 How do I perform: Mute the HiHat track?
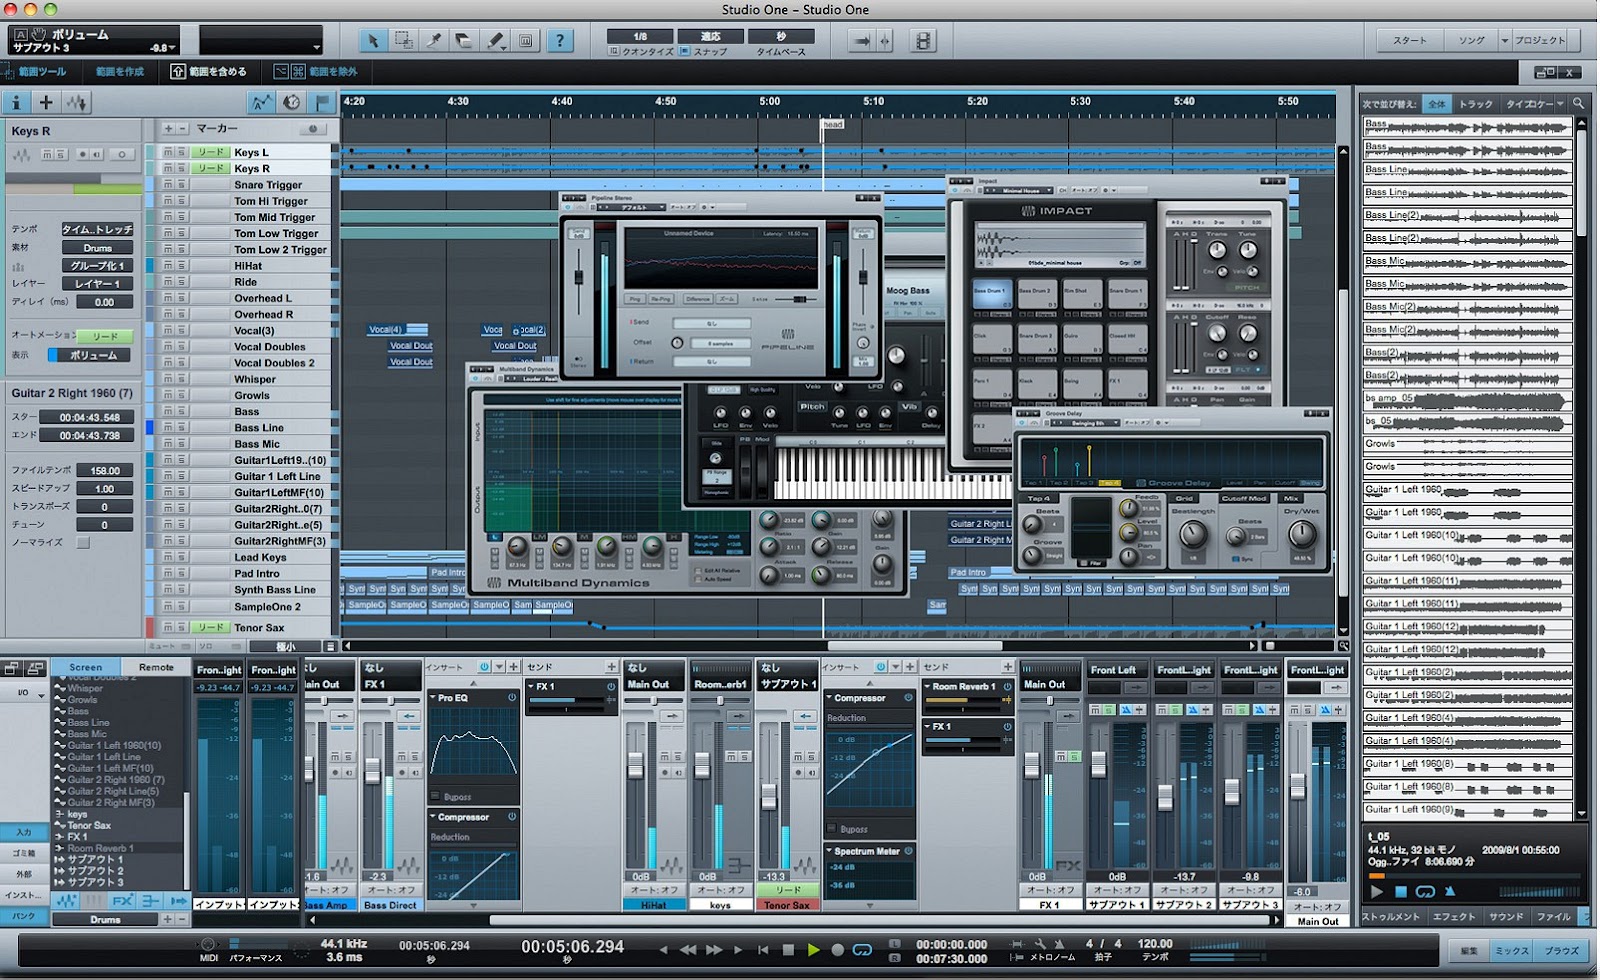click(x=168, y=266)
